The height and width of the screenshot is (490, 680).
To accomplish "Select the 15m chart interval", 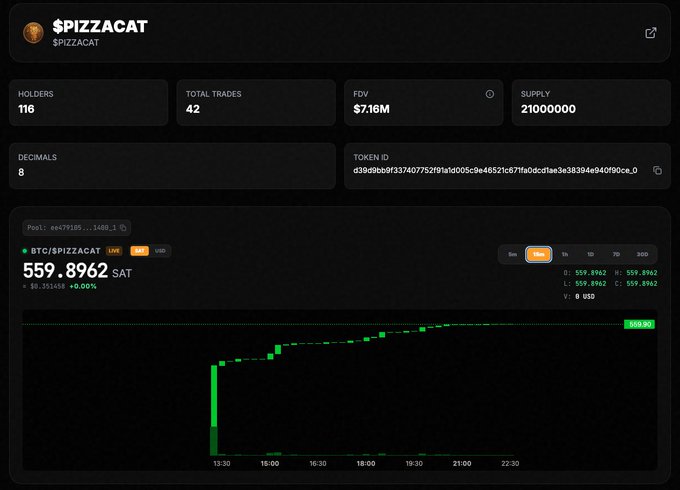I will 539,255.
